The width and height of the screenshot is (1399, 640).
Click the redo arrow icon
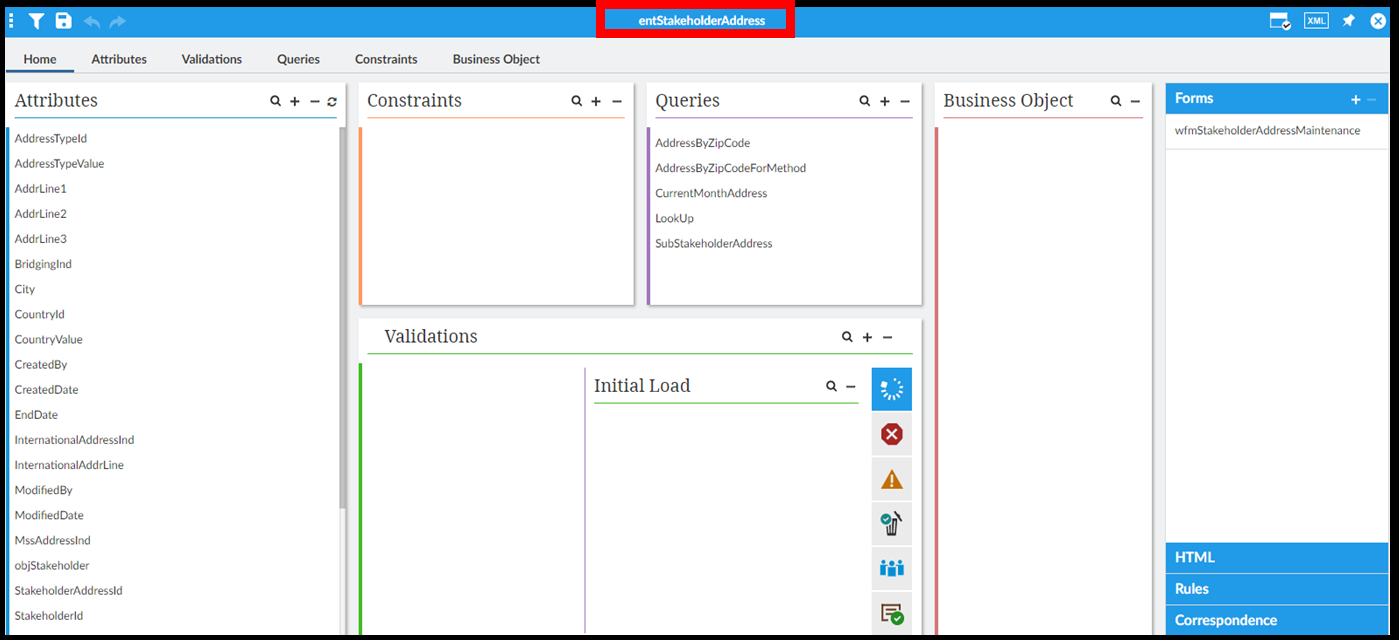coord(118,21)
